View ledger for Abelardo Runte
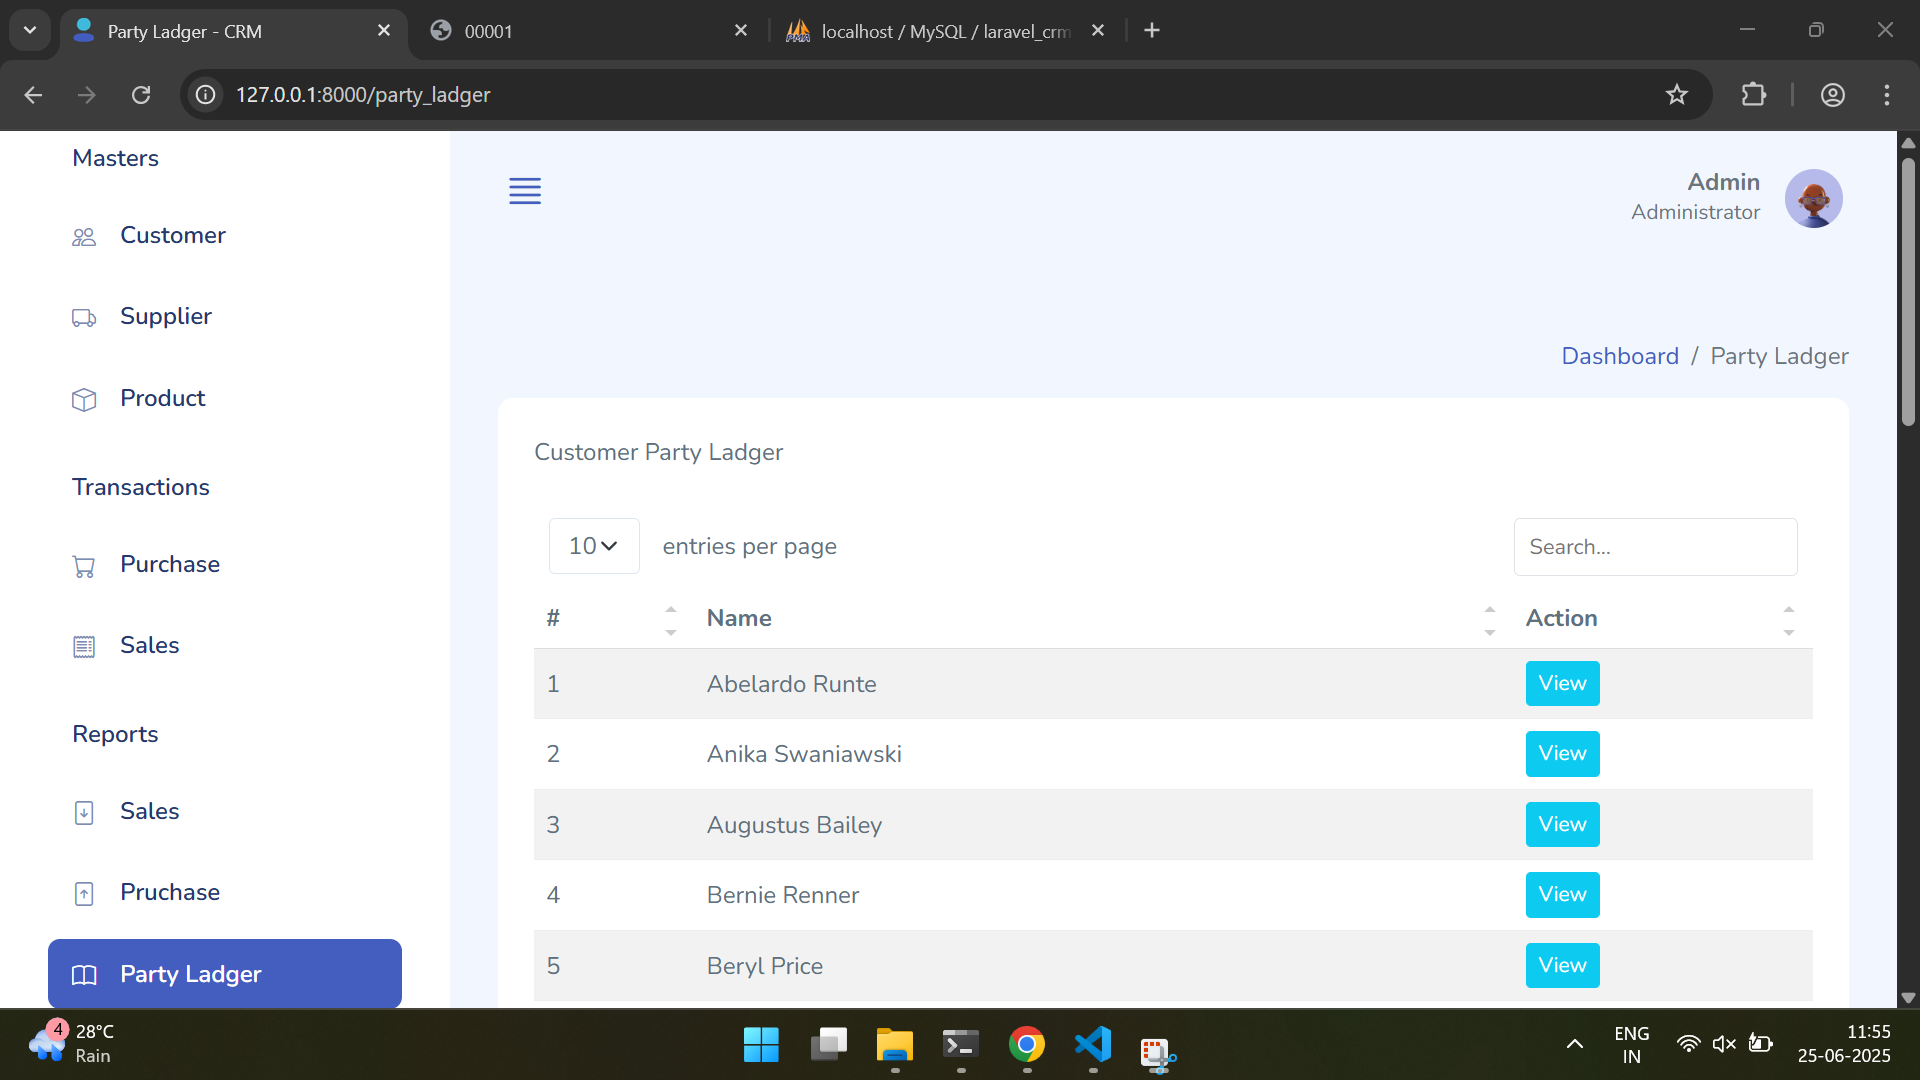 (x=1562, y=683)
